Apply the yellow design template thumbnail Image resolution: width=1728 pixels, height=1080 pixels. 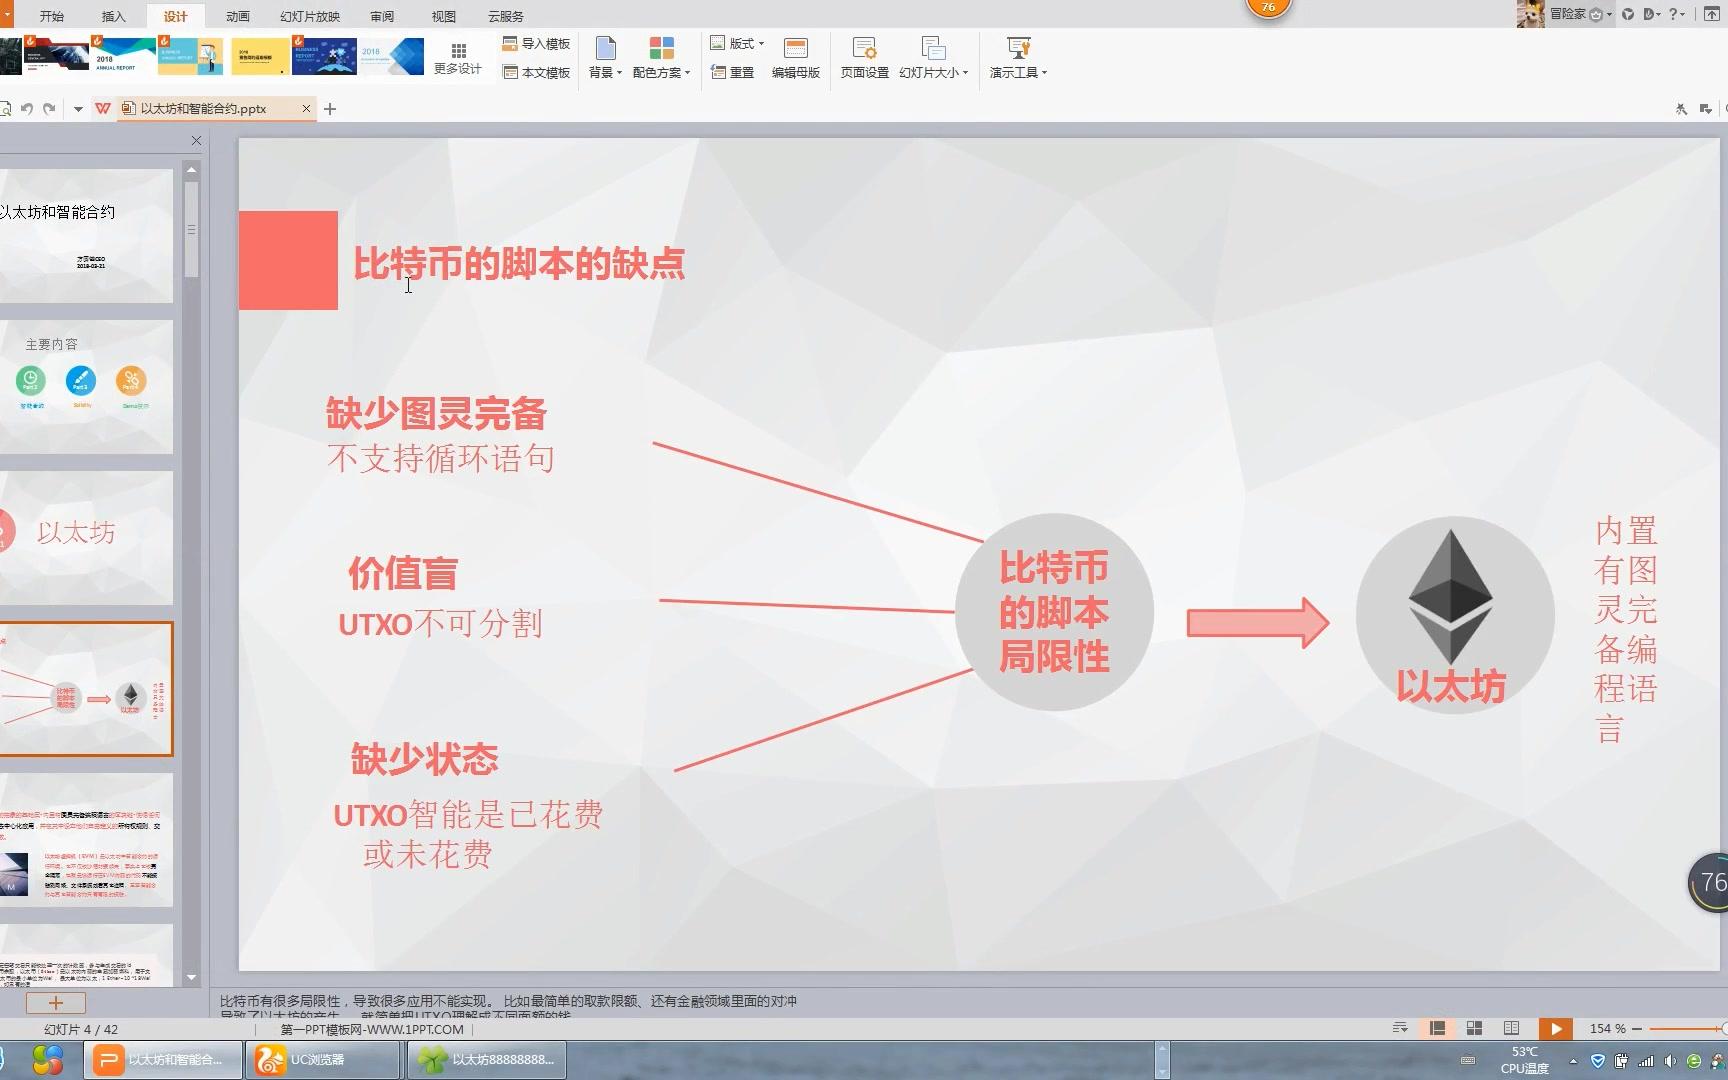tap(260, 57)
